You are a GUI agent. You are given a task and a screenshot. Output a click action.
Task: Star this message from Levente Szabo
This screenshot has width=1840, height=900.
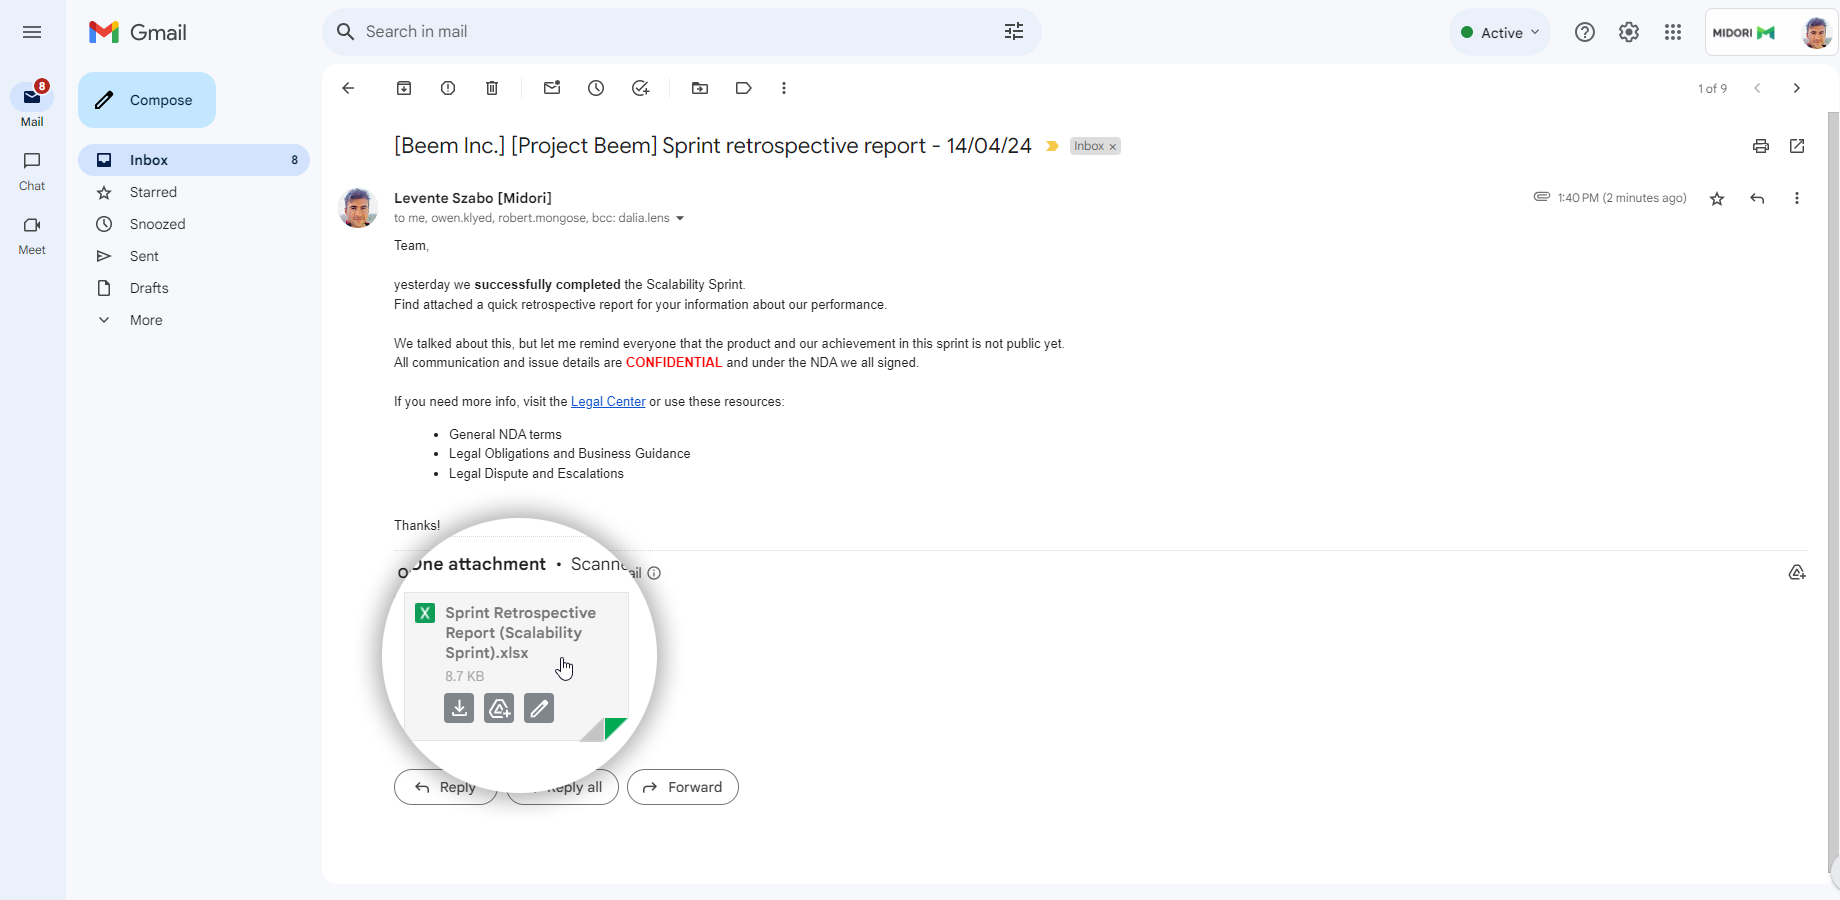(1717, 199)
